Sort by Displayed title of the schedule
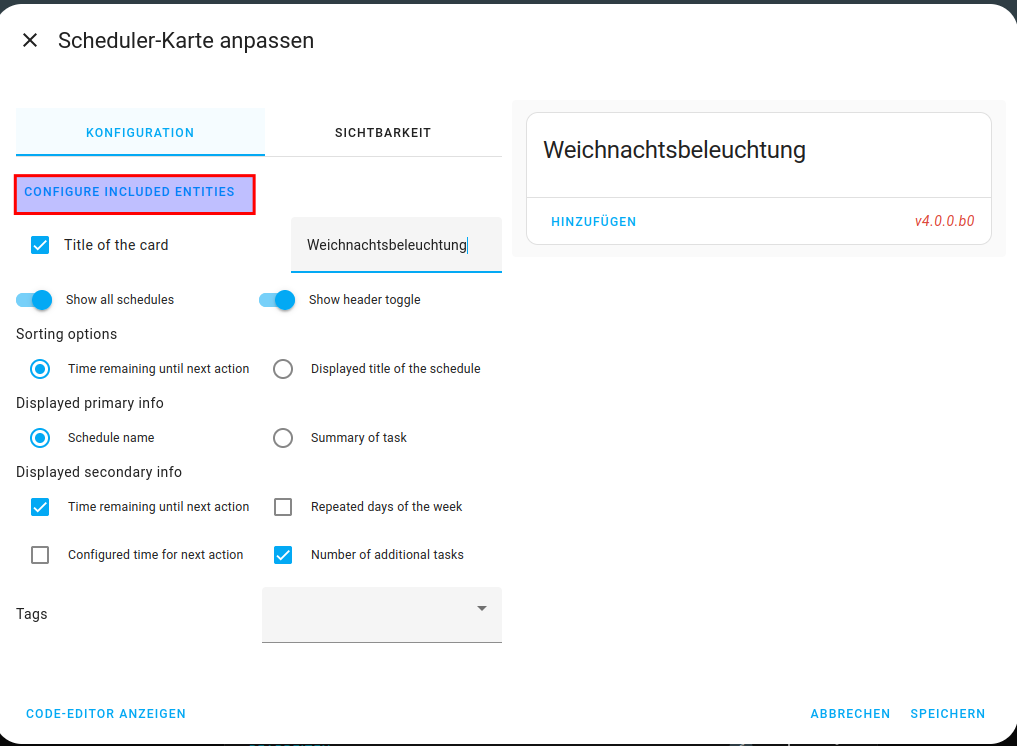 [283, 369]
